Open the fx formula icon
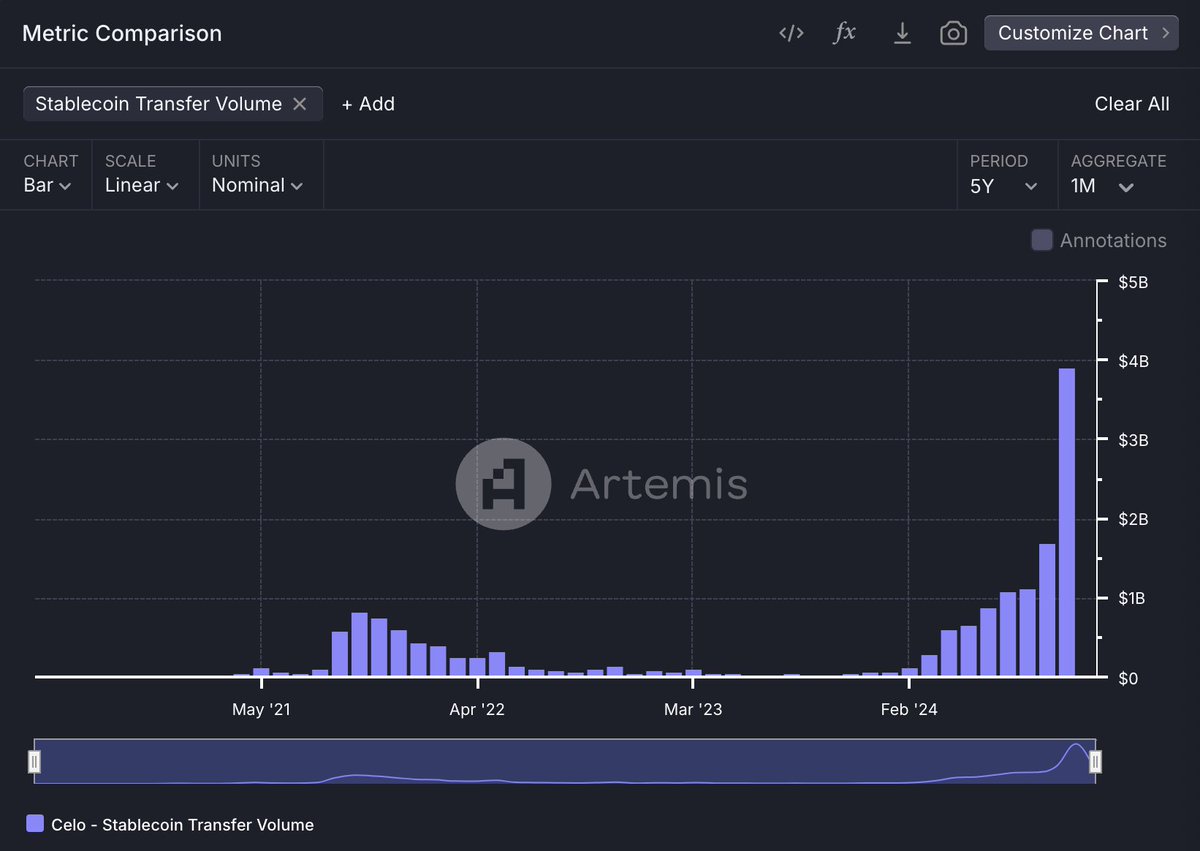The image size is (1200, 851). pyautogui.click(x=845, y=33)
